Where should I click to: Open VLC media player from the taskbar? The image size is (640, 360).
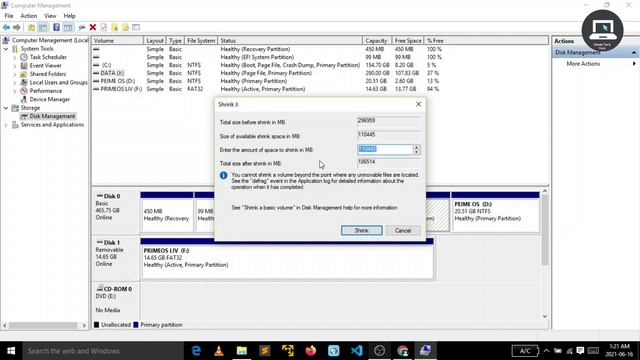[x=219, y=351]
